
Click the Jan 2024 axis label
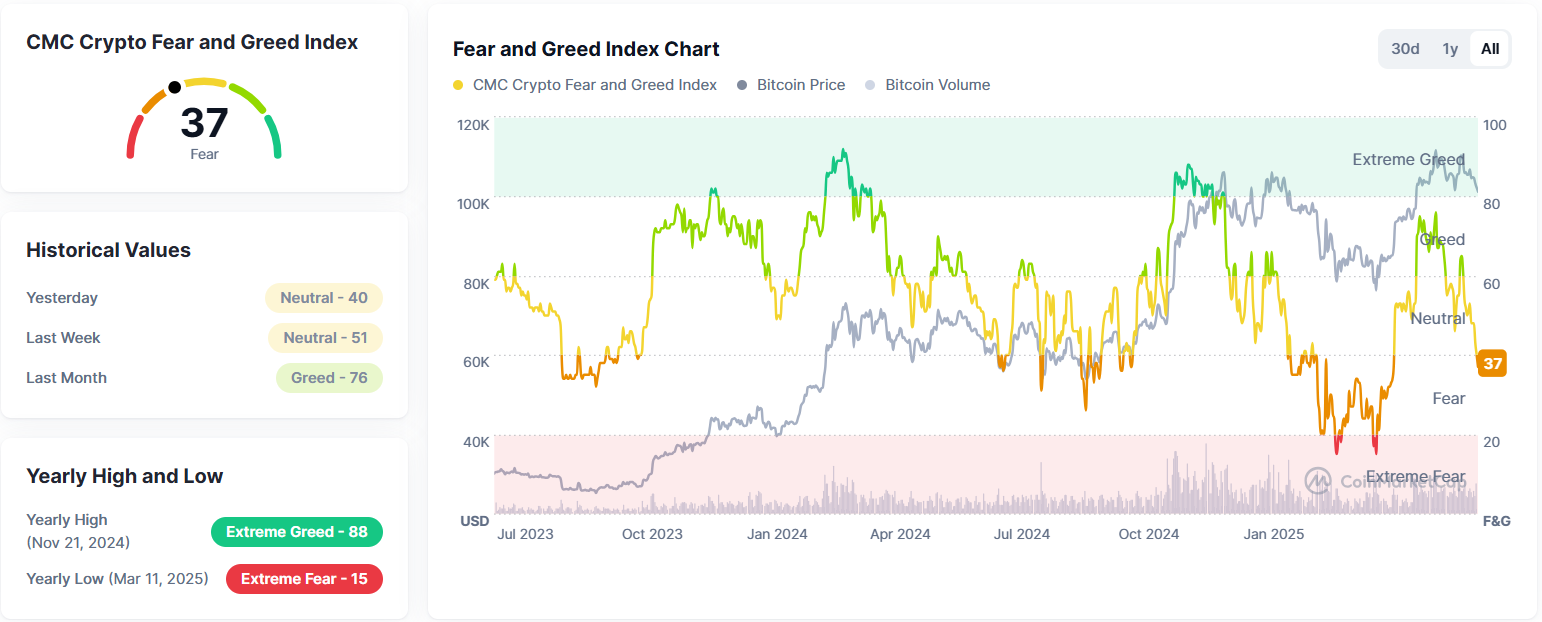click(777, 534)
